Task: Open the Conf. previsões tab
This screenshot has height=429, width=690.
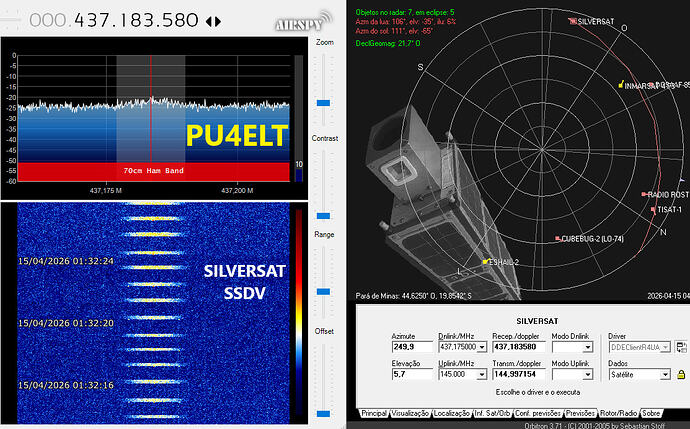Action: (x=538, y=414)
